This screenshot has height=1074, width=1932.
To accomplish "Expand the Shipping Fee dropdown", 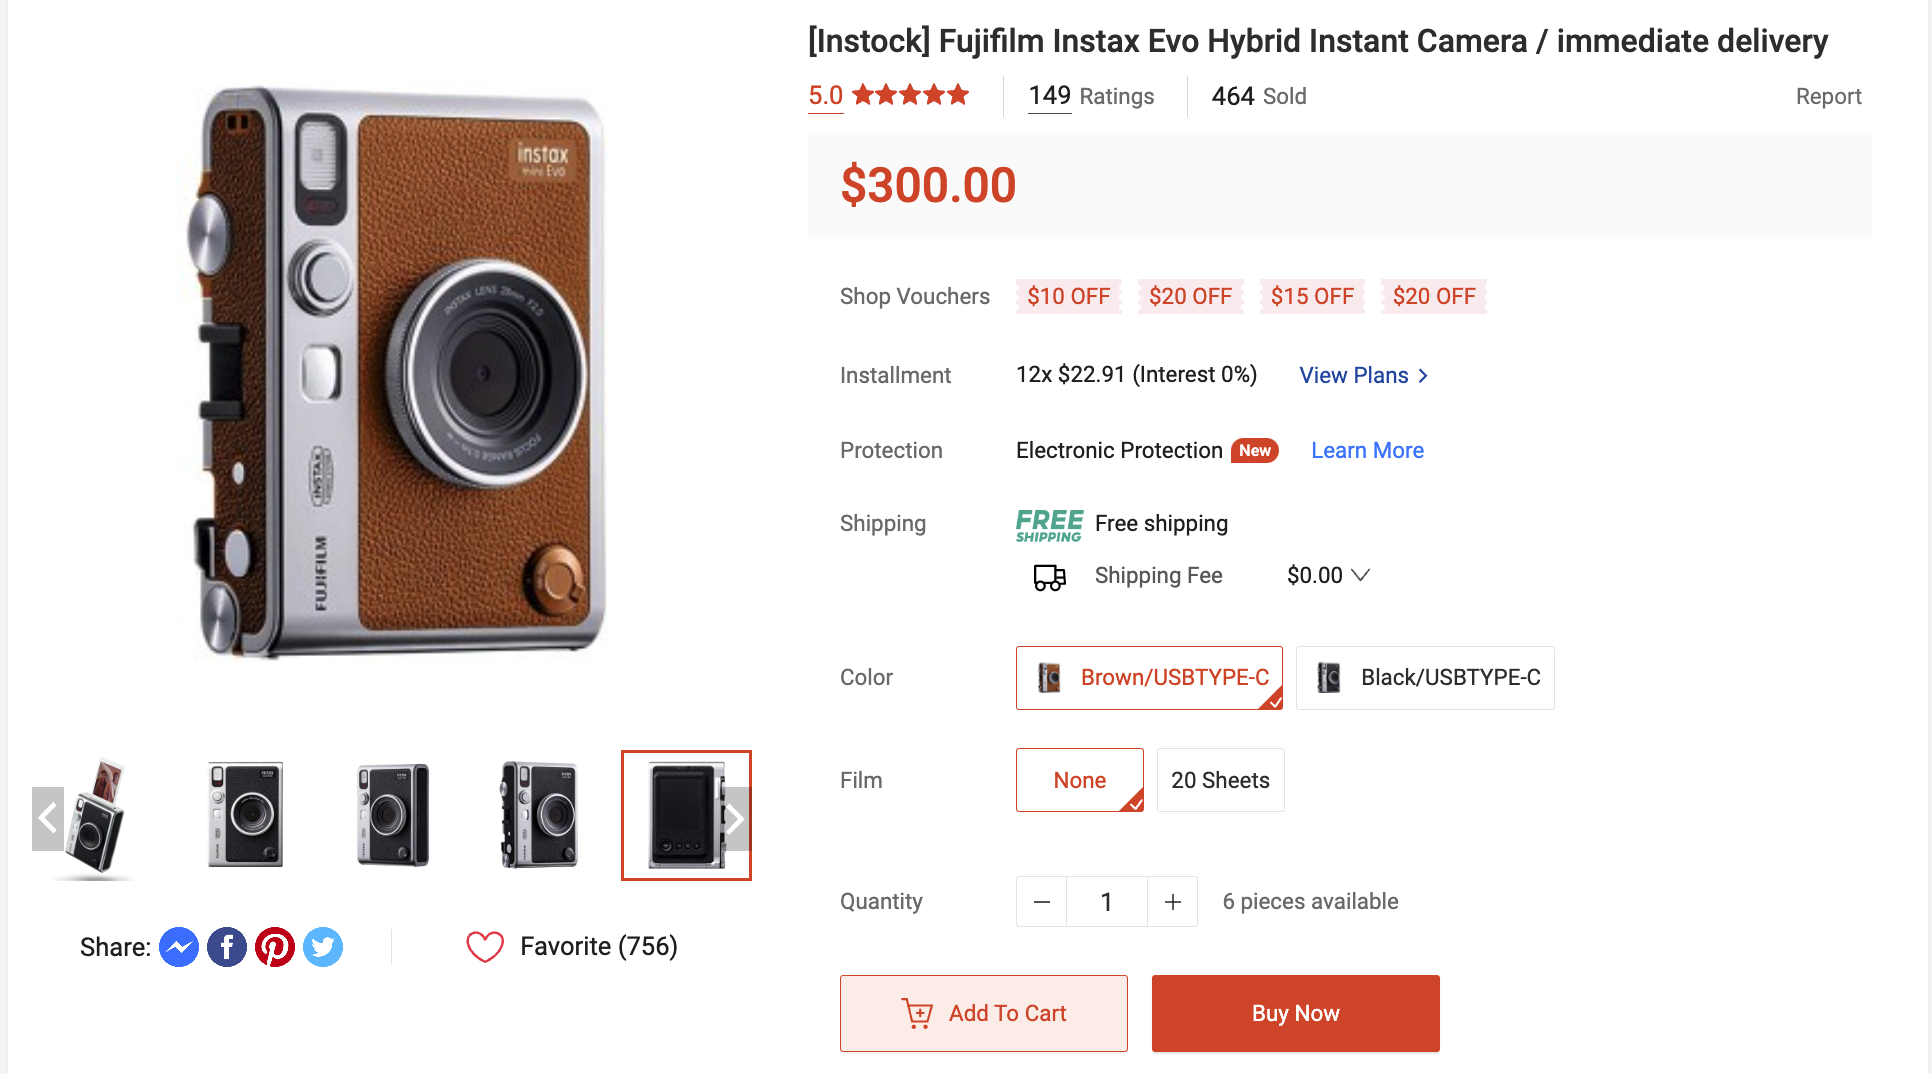I will tap(1360, 575).
